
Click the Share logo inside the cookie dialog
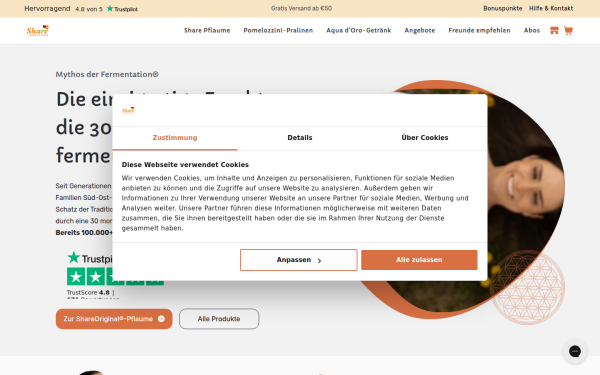pos(128,110)
